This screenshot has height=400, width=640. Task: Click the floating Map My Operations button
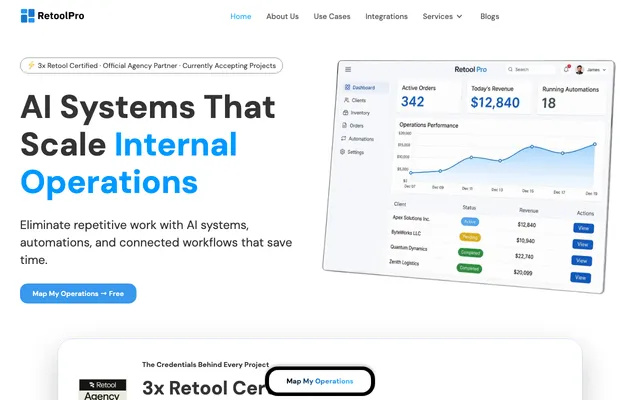point(320,381)
